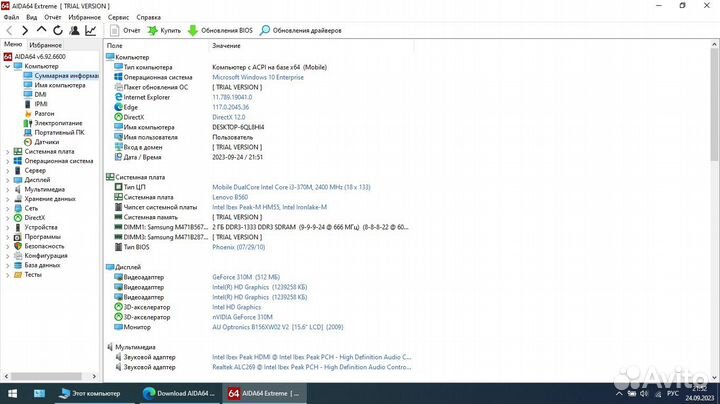Switch to the Меню tab
Viewport: 720px width, 404px height.
(x=13, y=45)
